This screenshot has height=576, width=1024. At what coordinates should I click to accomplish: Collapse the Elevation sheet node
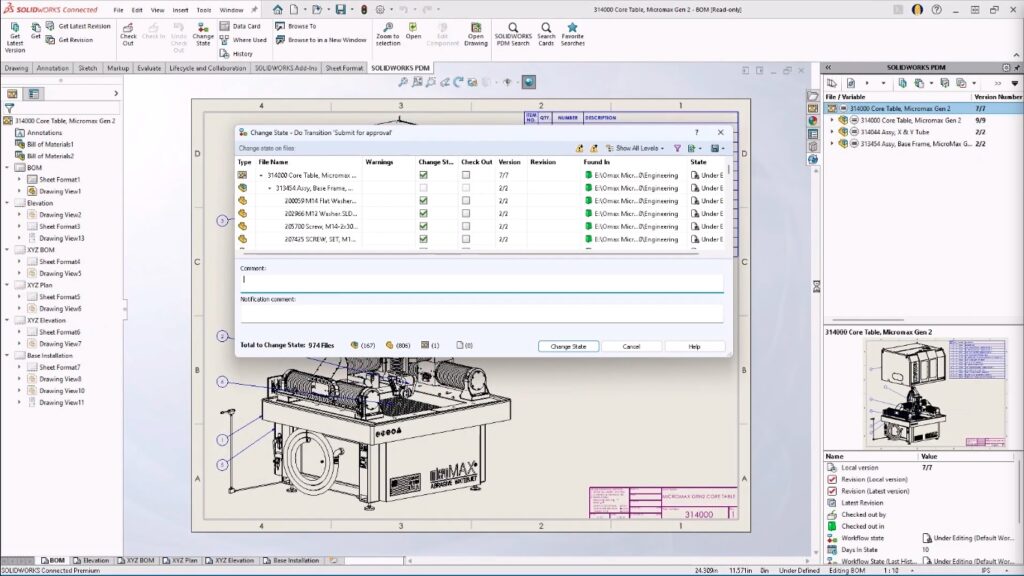tap(7, 203)
